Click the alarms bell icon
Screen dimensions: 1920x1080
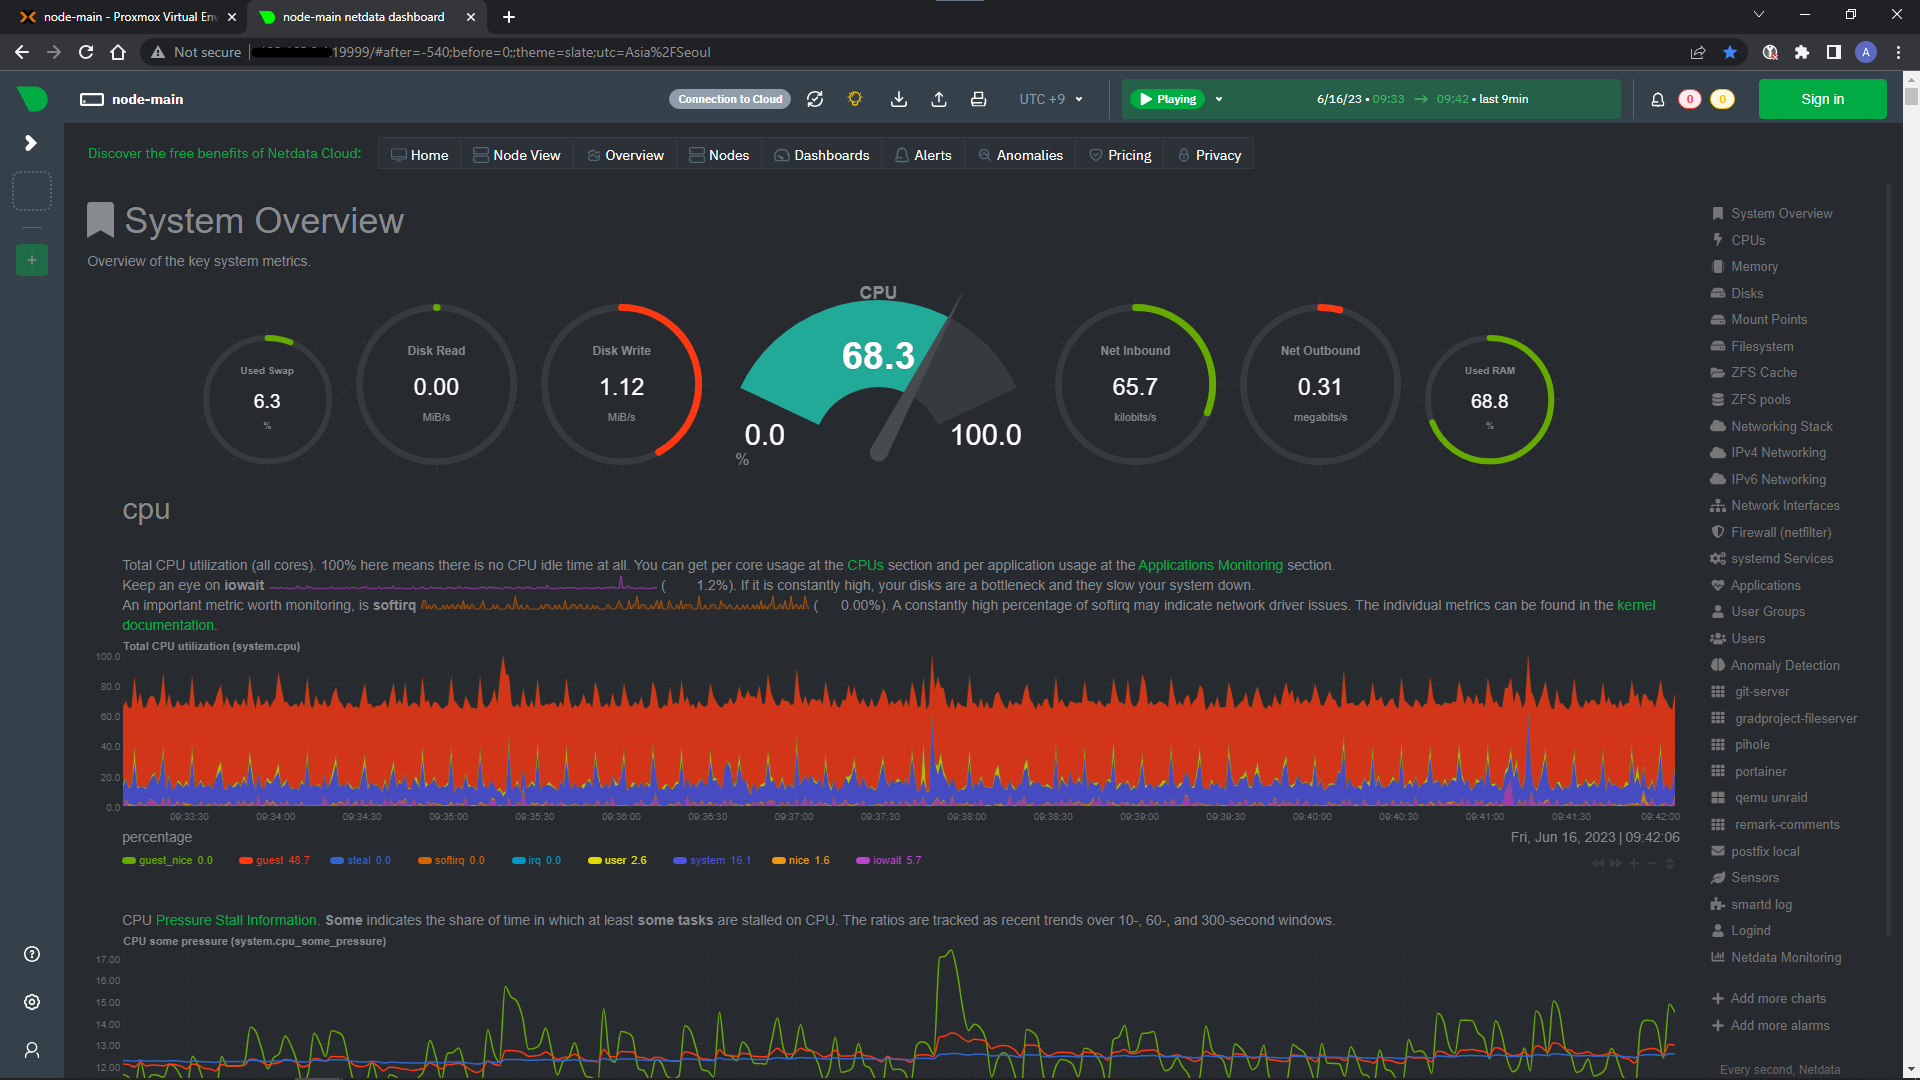point(1658,99)
